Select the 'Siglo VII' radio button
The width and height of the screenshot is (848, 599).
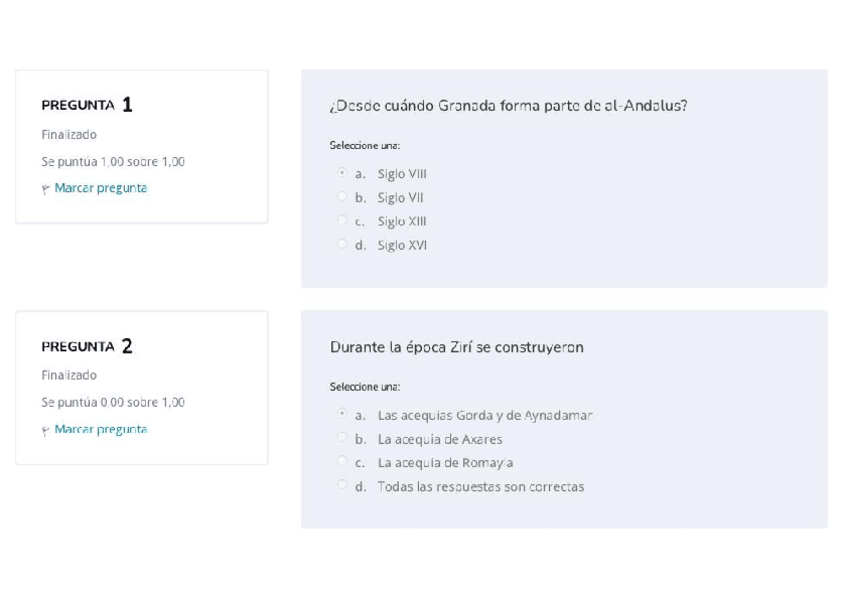342,197
